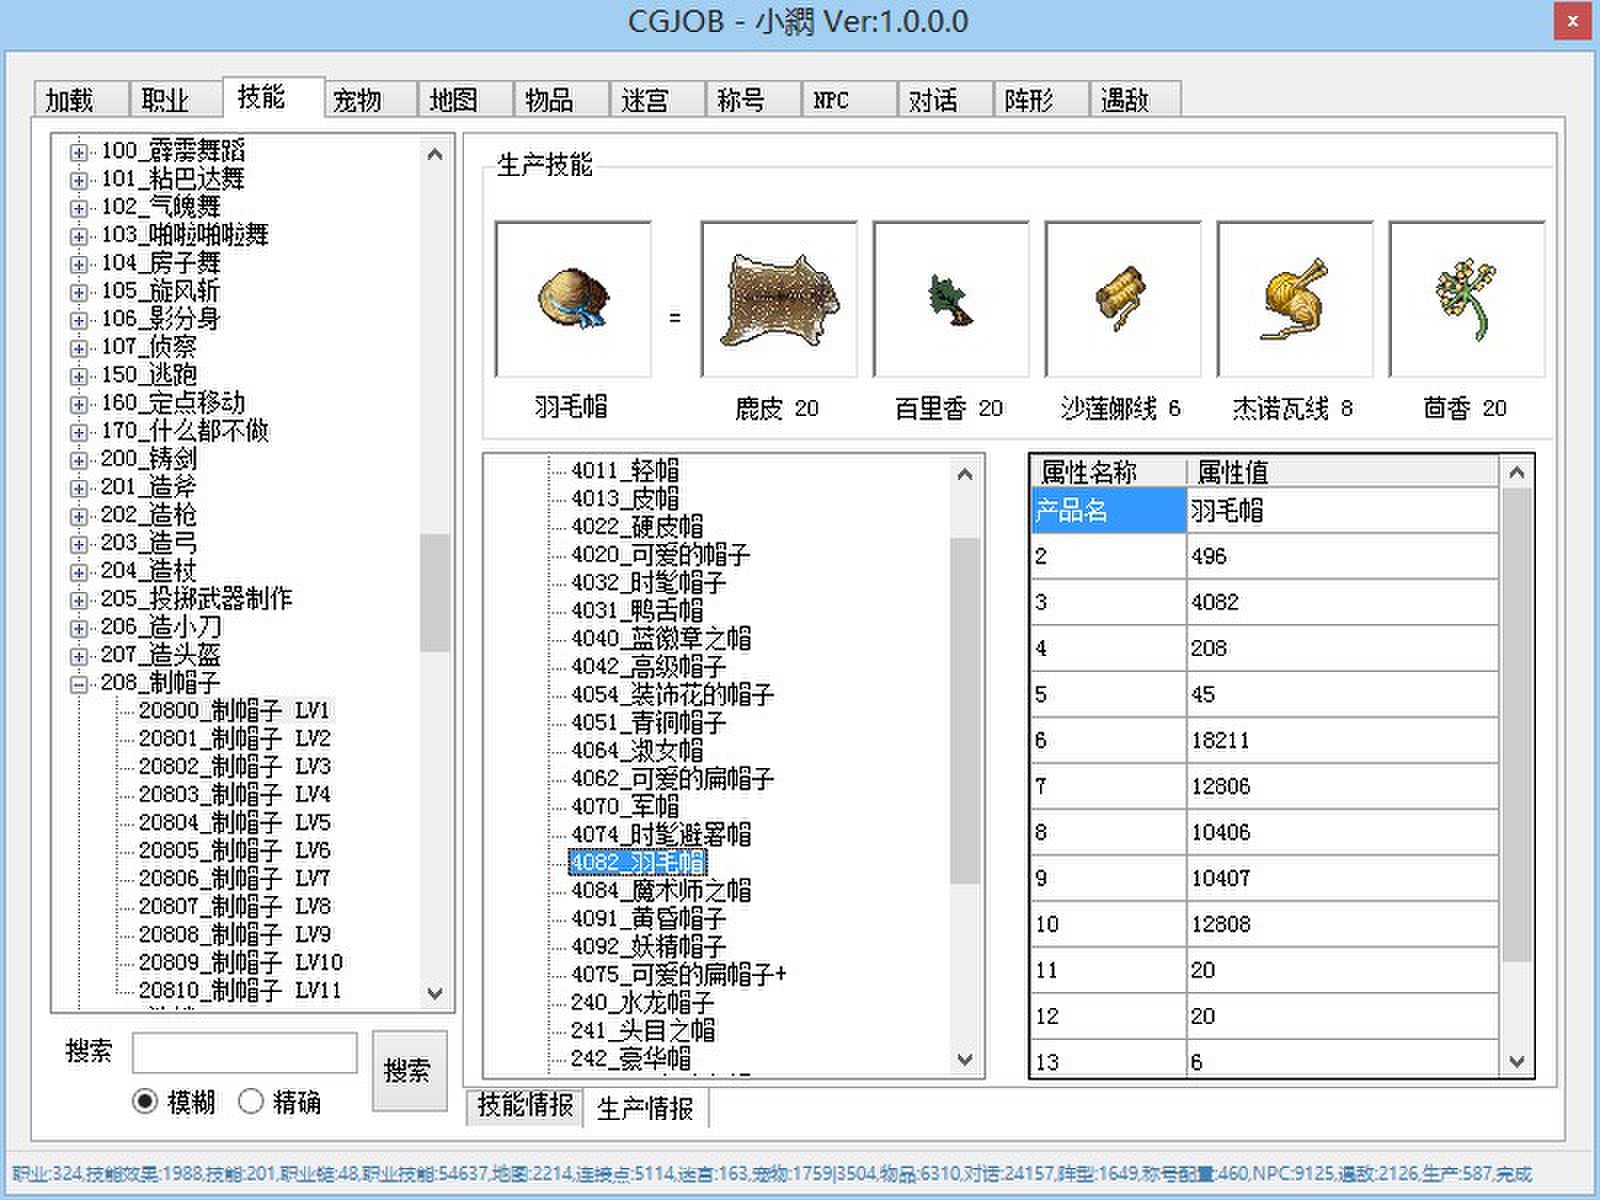The height and width of the screenshot is (1200, 1600).
Task: Open the 技能情报 bottom tab
Action: (524, 1105)
